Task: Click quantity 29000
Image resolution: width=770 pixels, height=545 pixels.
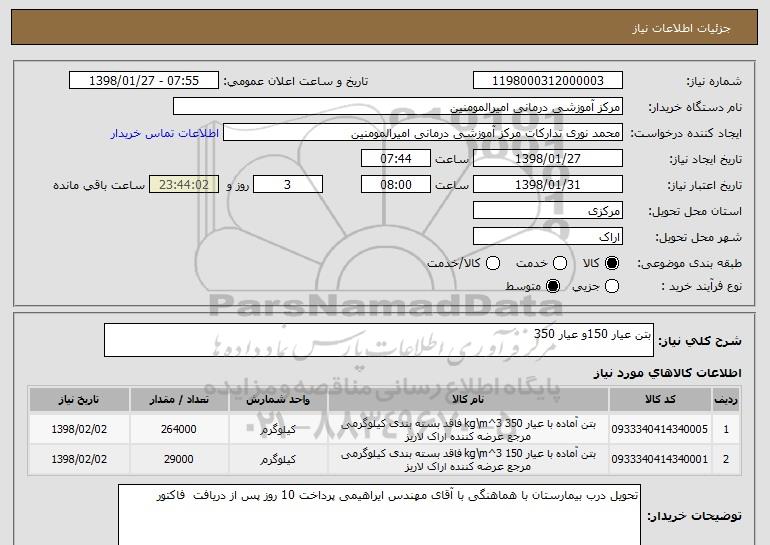Action: click(x=179, y=459)
